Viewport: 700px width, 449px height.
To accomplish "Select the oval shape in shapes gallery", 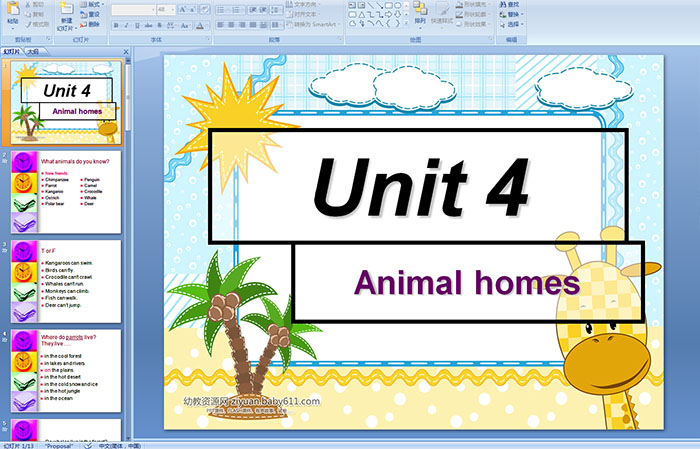I will point(398,5).
